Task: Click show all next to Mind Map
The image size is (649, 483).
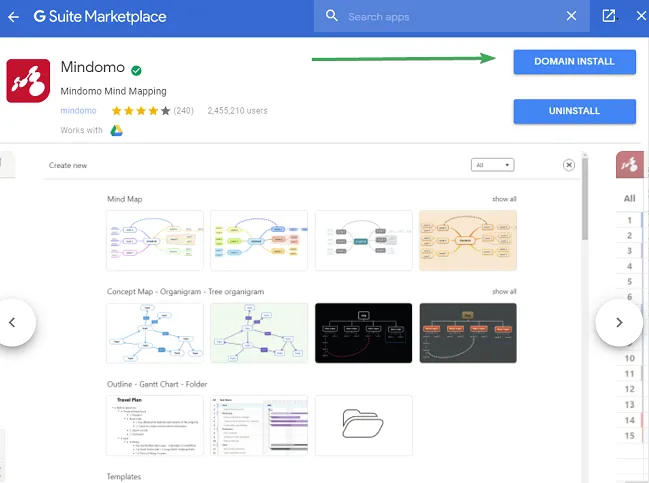Action: point(504,199)
